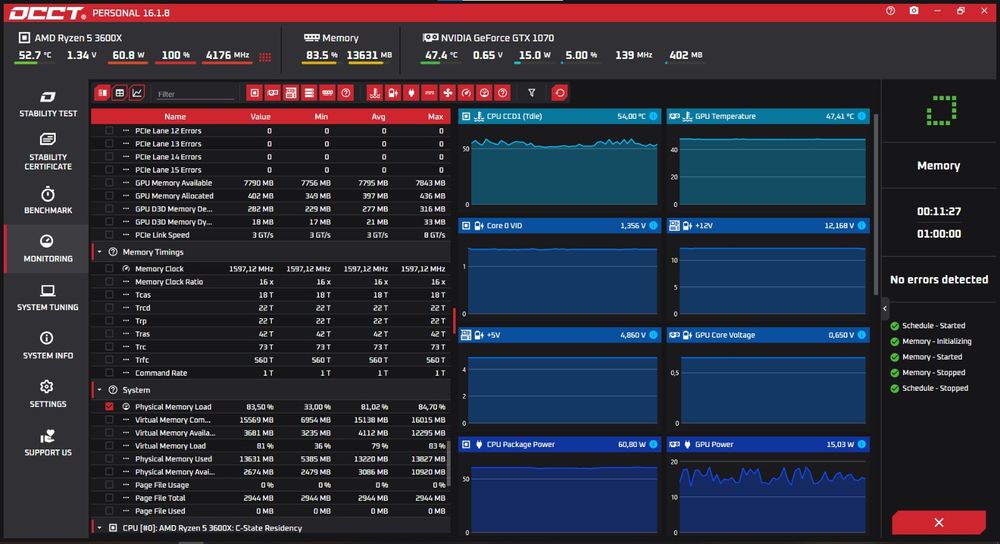Open info for GPU Temperature graph
The image size is (1000, 544).
(862, 116)
